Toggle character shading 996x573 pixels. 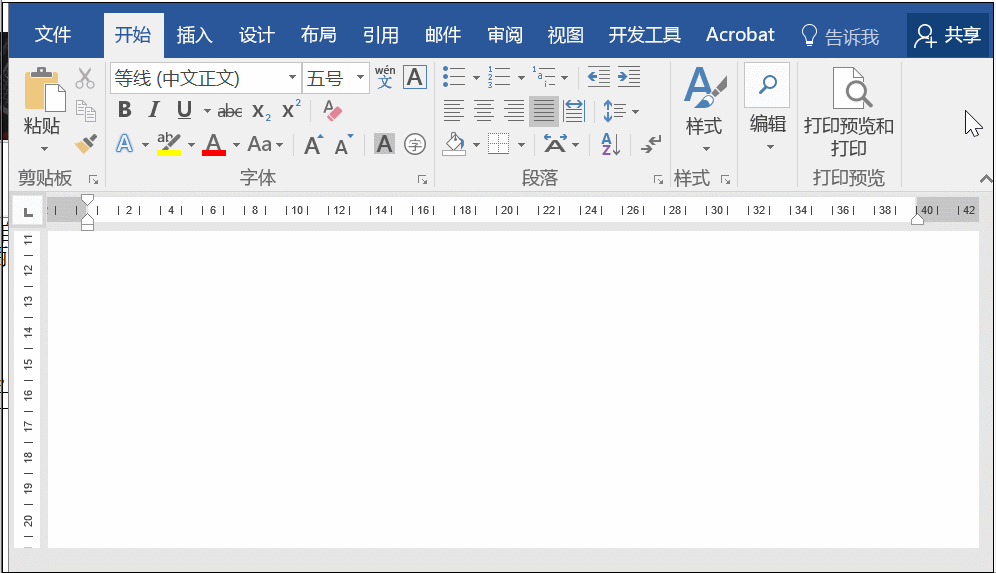tap(384, 144)
